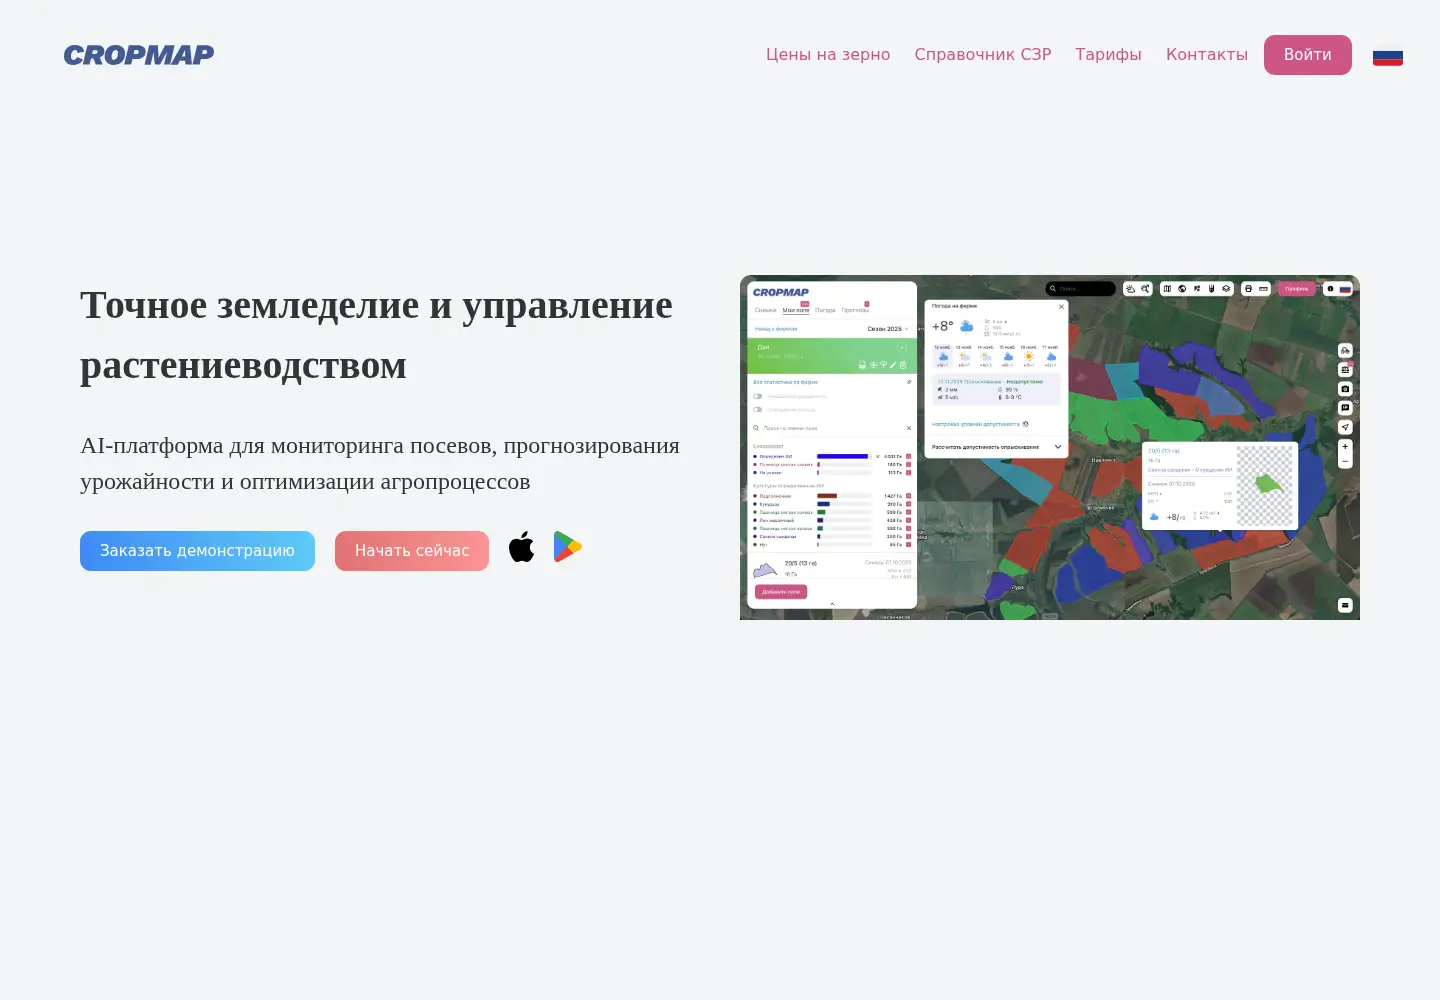Click the platform map screenshot image
The width and height of the screenshot is (1440, 1000).
click(x=1050, y=447)
